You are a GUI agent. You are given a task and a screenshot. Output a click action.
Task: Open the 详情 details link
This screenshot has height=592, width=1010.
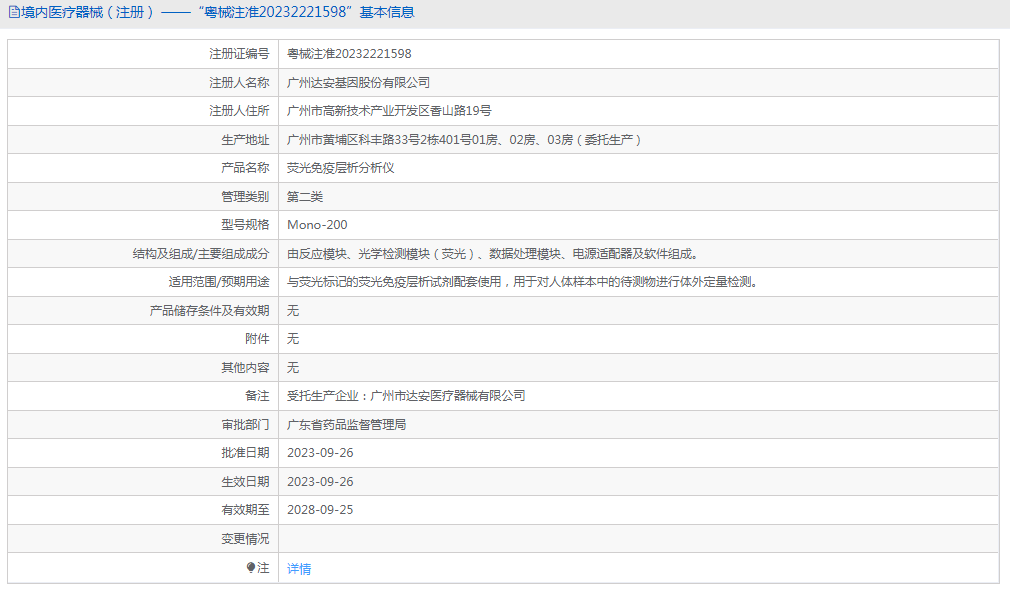(299, 569)
